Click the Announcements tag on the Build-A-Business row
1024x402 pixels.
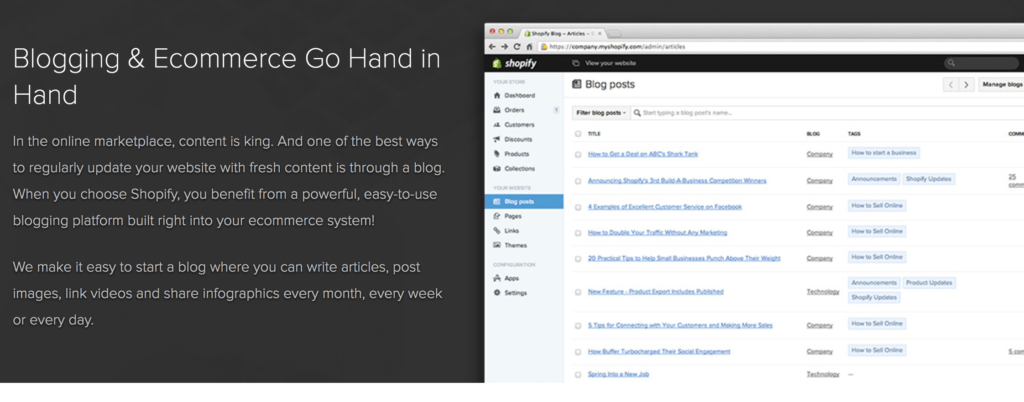(x=874, y=179)
